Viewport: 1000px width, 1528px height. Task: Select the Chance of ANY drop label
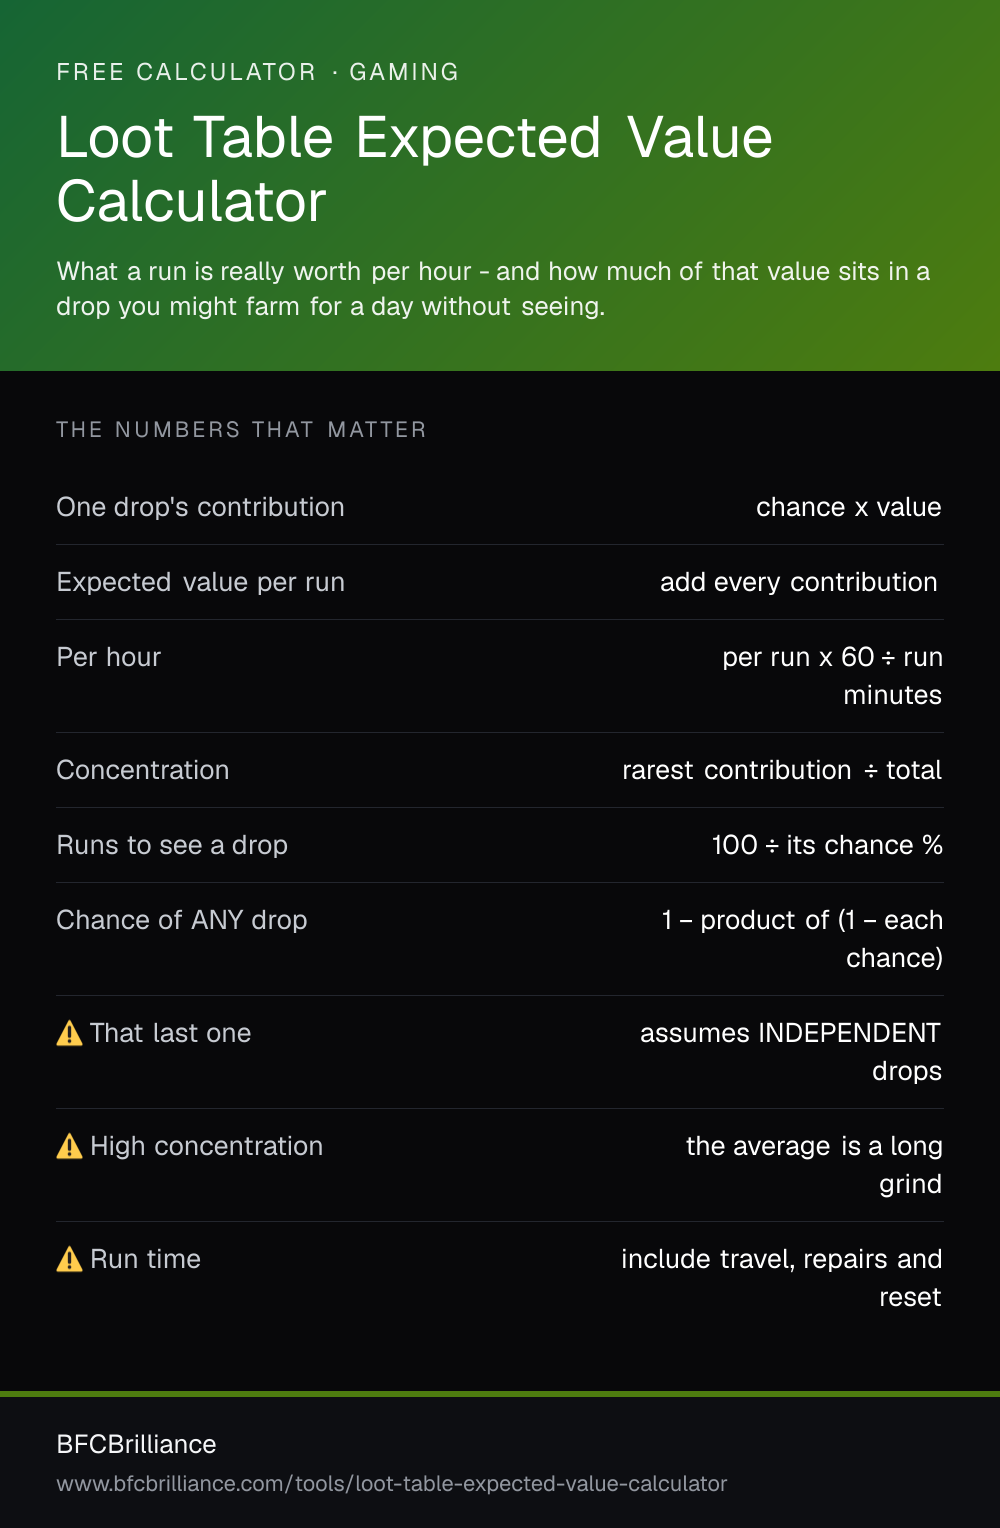coord(182,920)
